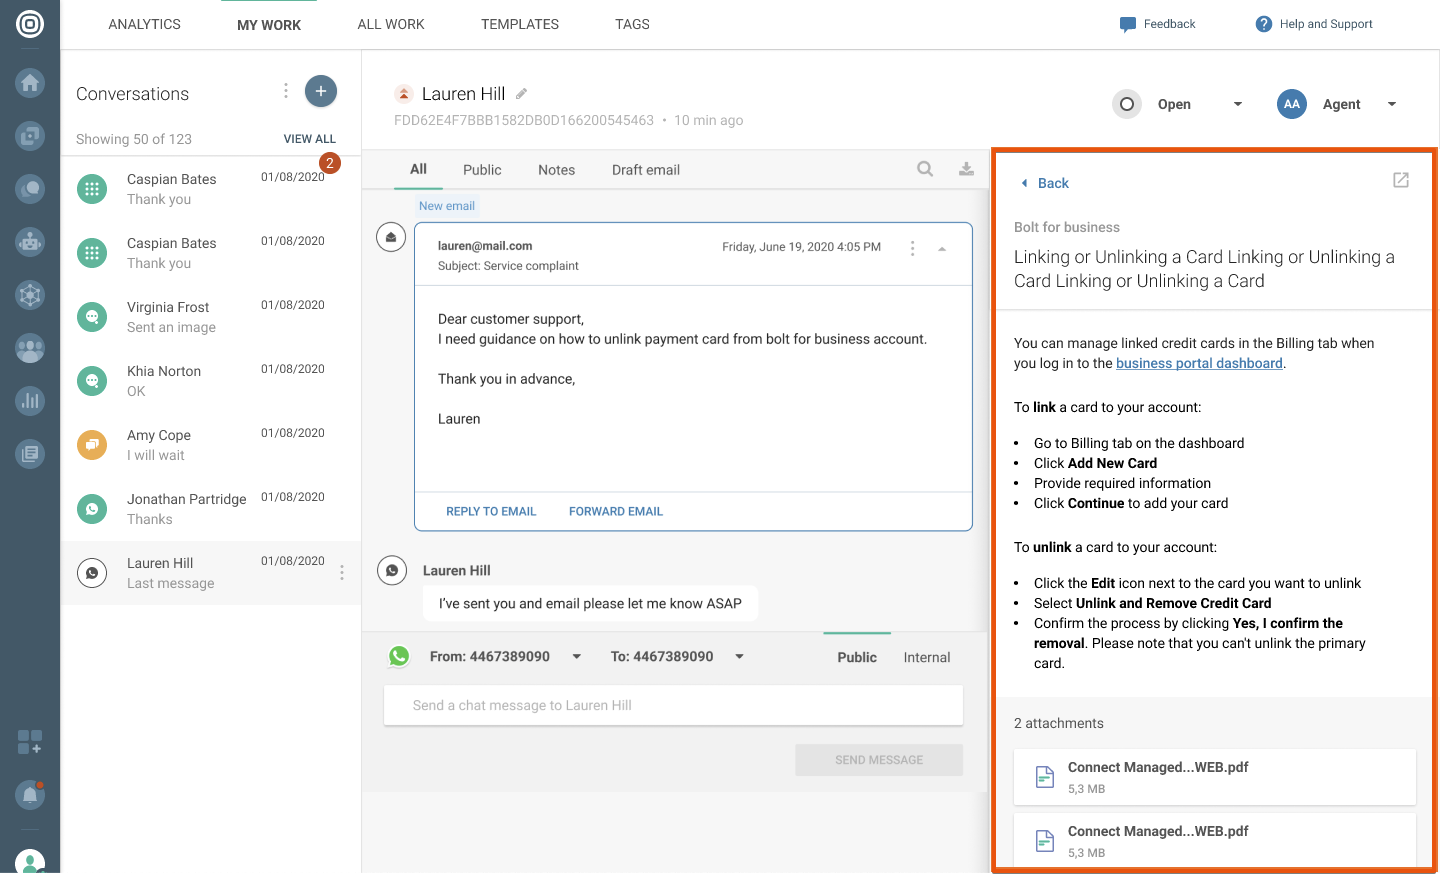Open article in new window icon
The height and width of the screenshot is (877, 1441).
(1400, 180)
